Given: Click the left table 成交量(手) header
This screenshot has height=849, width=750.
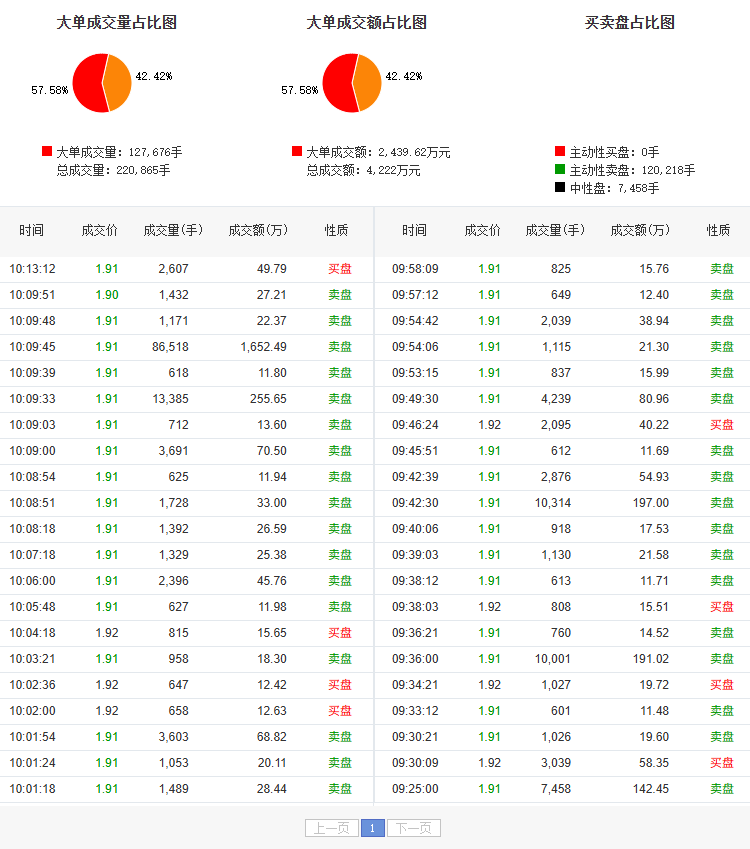Looking at the screenshot, I should tap(173, 231).
